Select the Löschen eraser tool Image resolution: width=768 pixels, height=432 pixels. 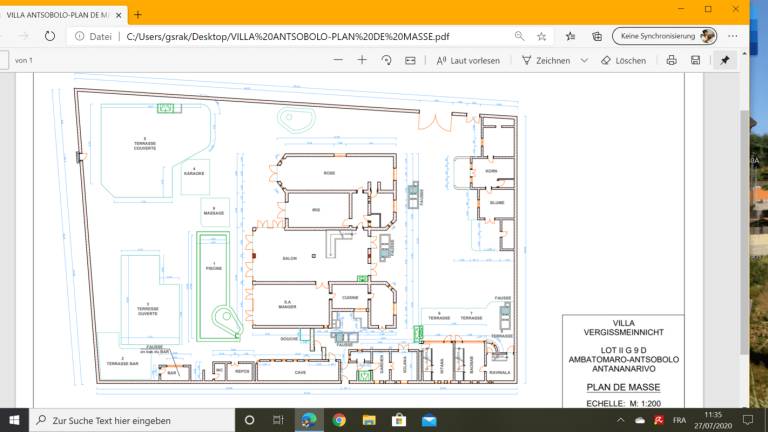pyautogui.click(x=623, y=60)
